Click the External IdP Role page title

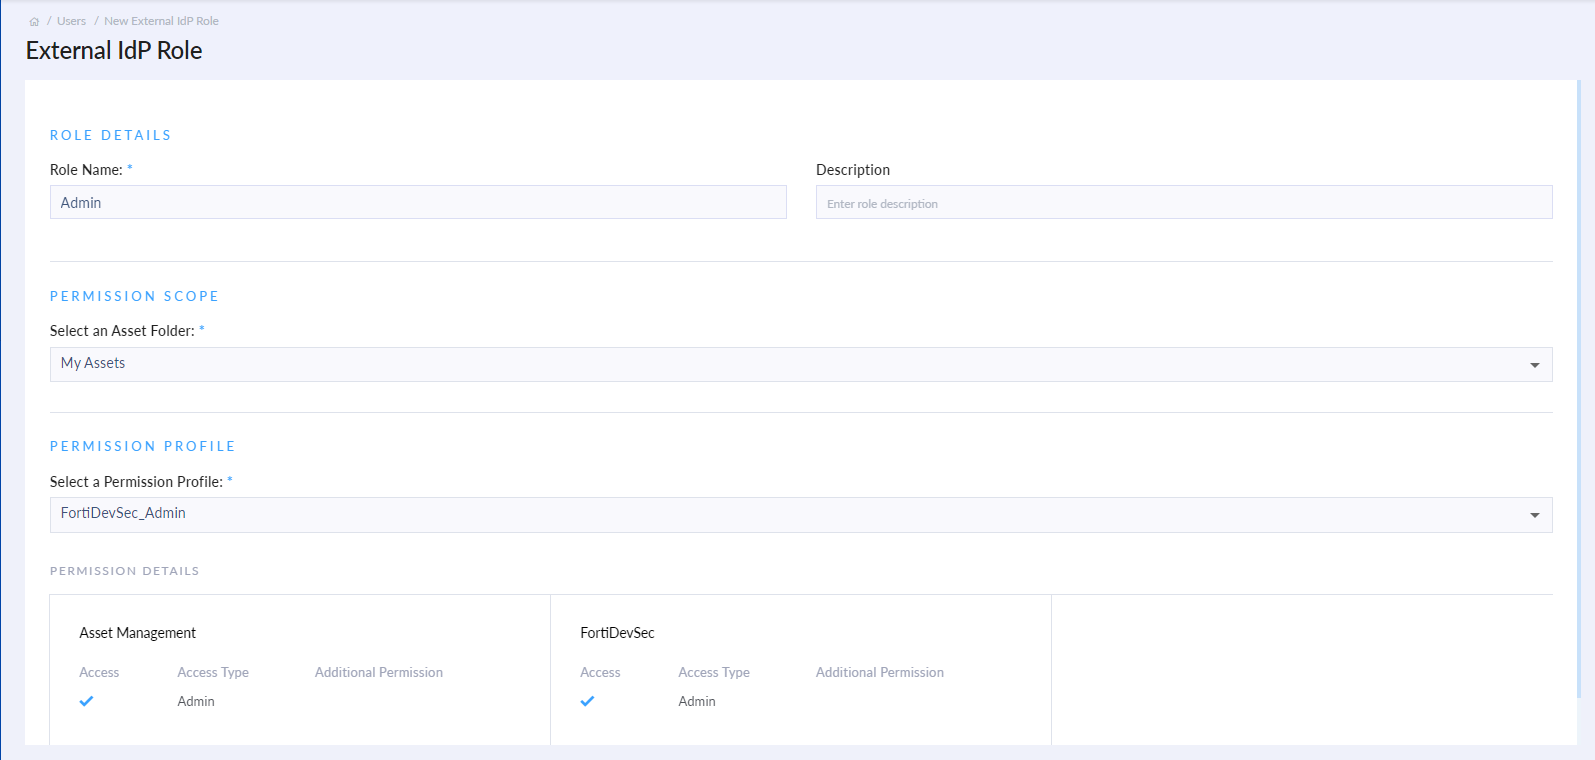[114, 51]
